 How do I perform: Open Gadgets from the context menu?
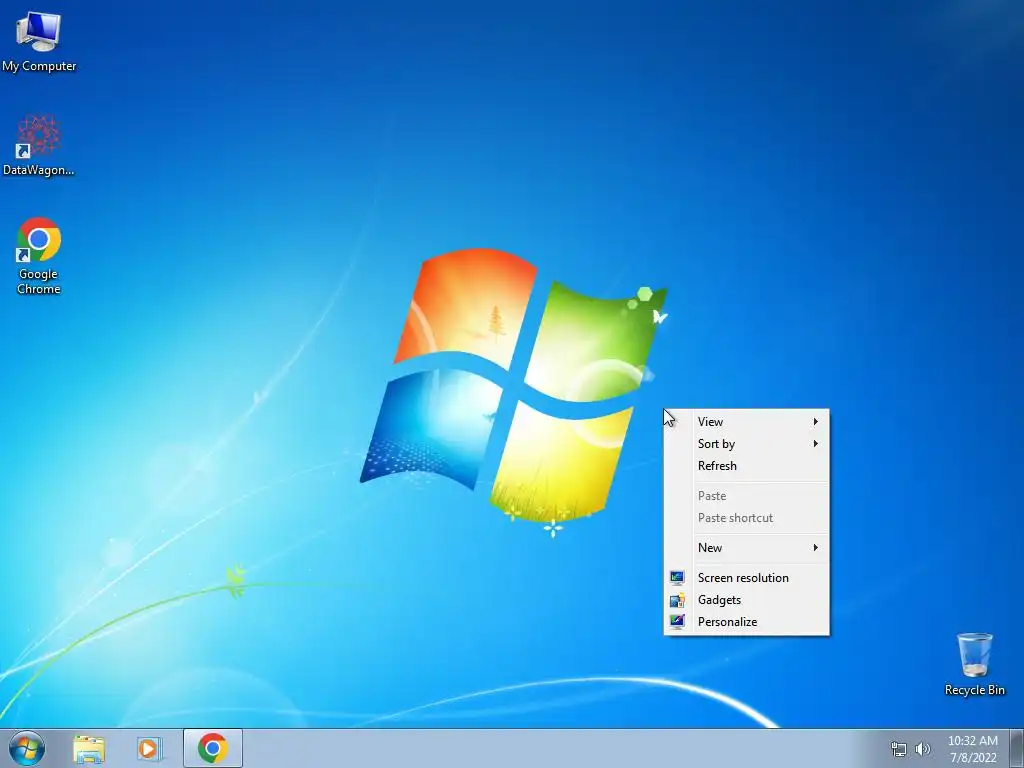coord(746,600)
